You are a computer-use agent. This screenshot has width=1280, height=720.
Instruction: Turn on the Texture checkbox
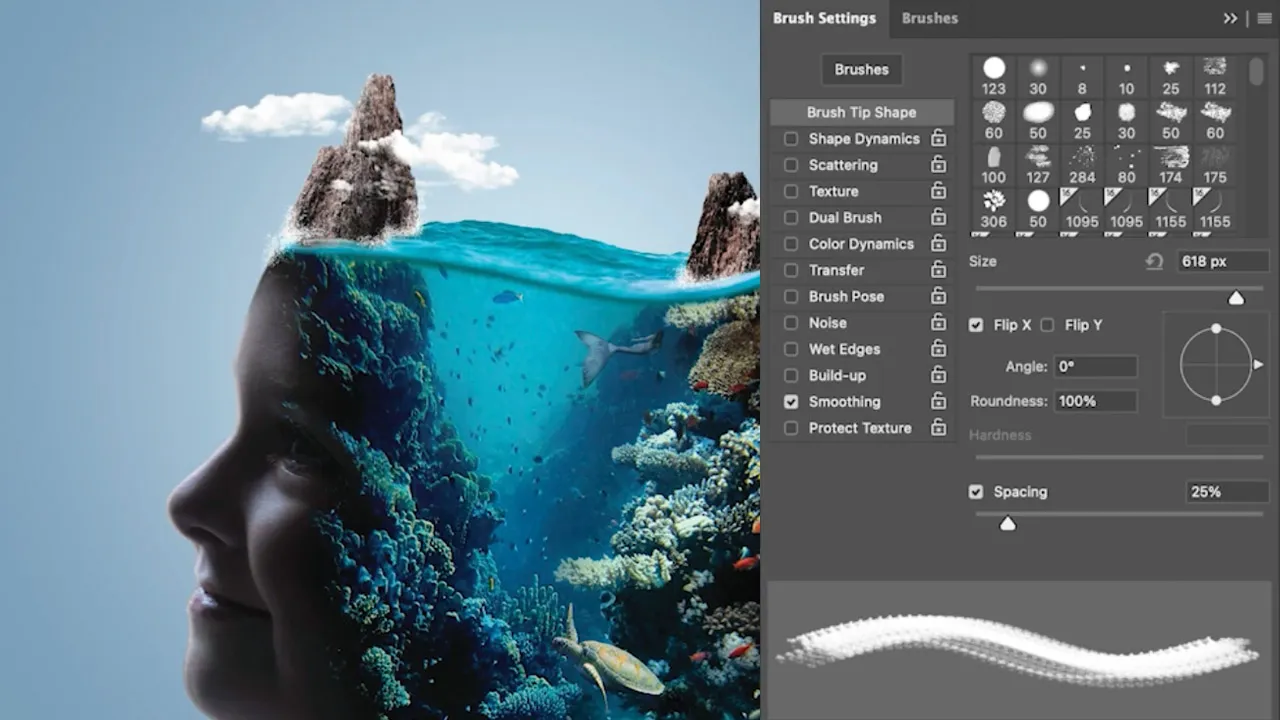pos(791,191)
